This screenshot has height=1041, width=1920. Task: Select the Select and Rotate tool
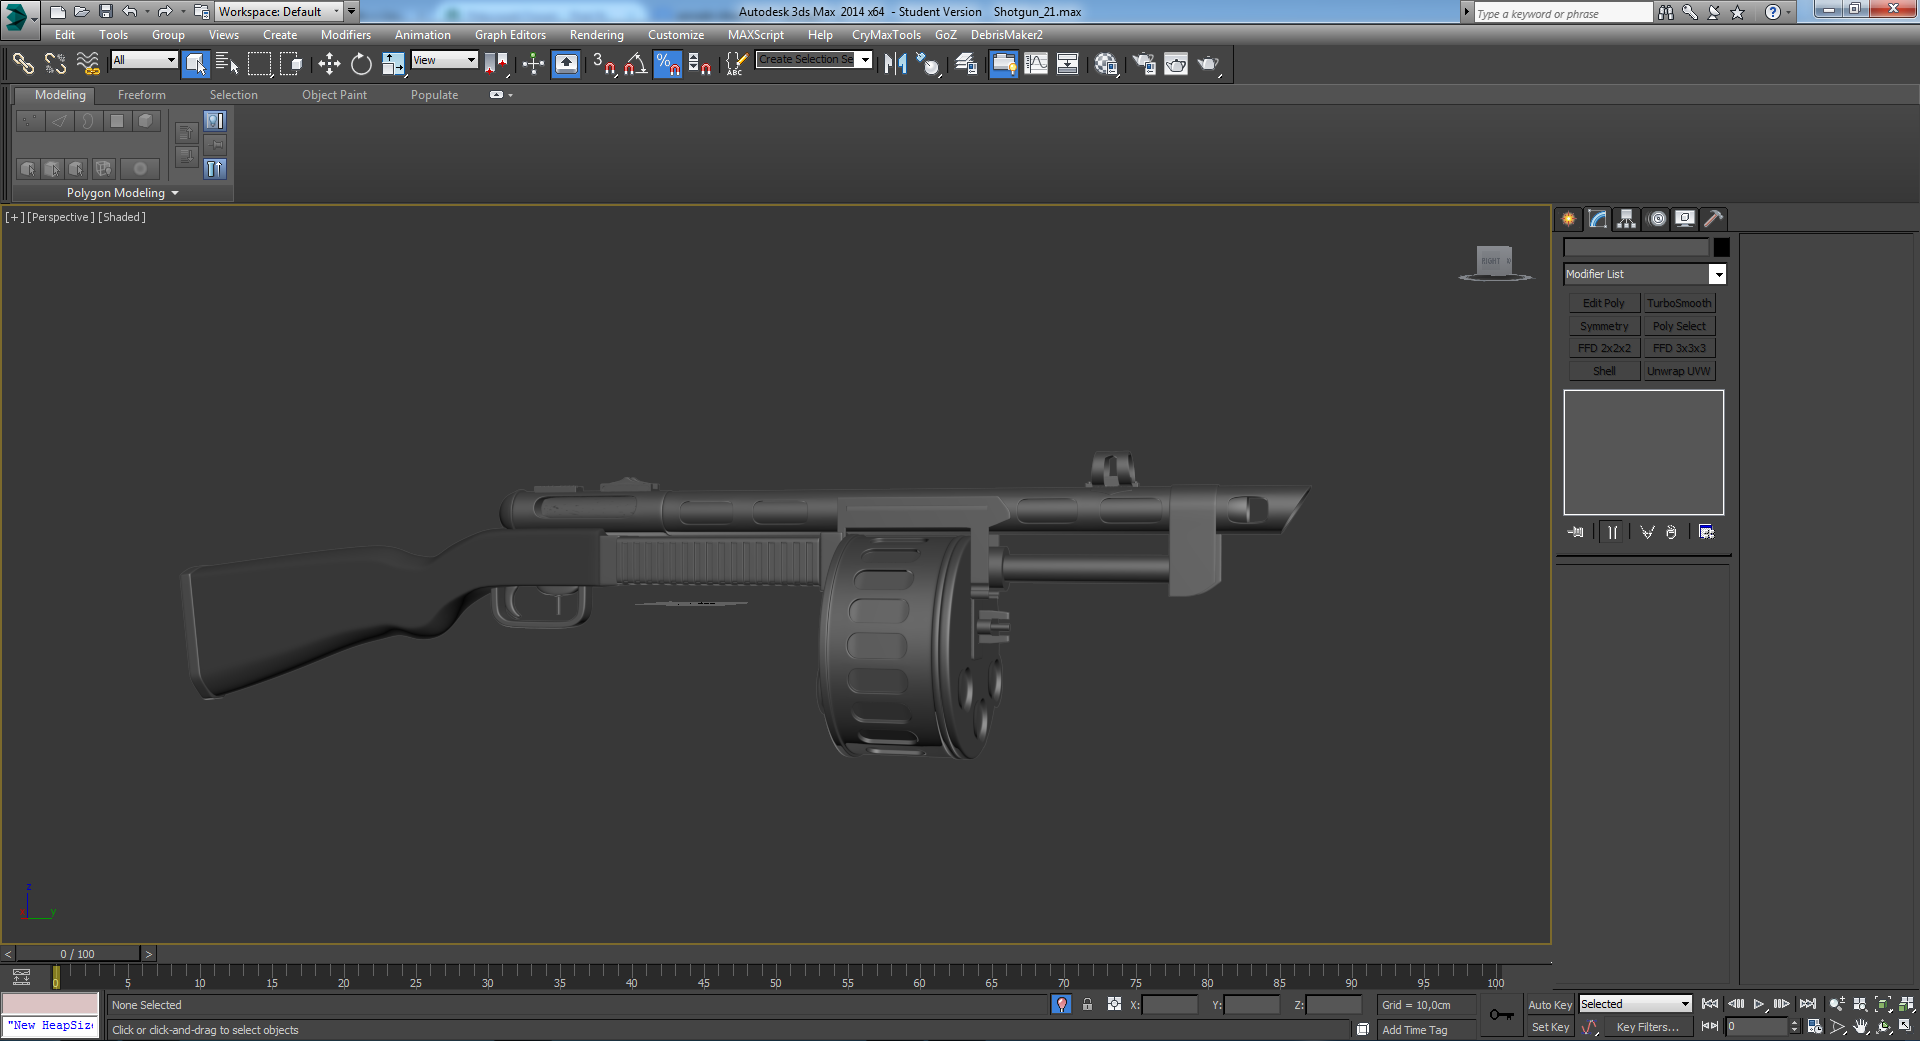(361, 64)
